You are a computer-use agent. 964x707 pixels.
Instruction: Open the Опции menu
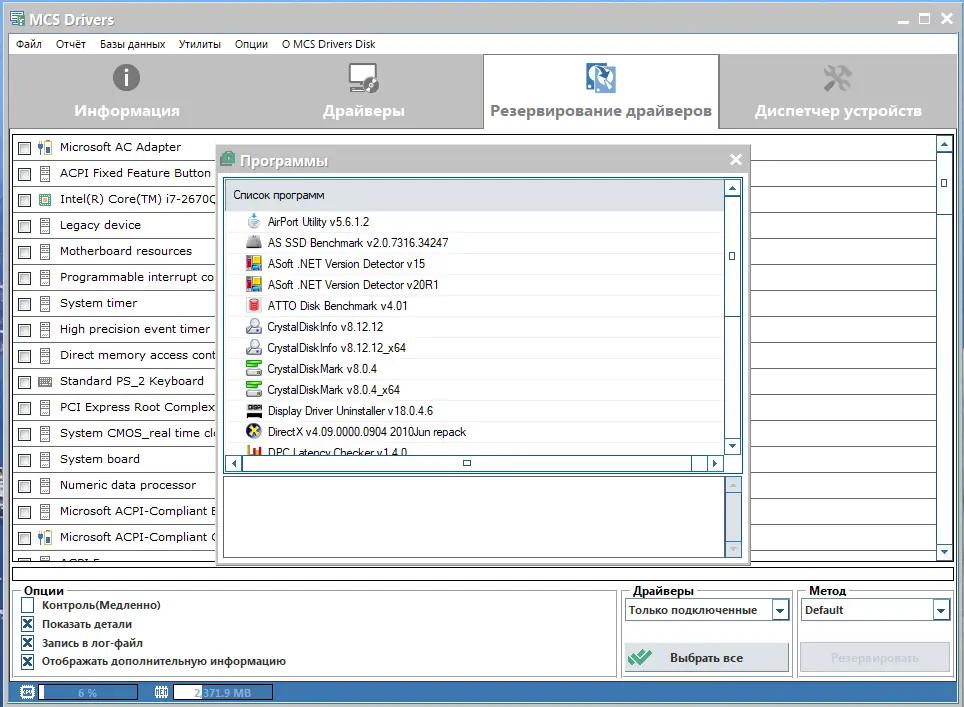251,44
